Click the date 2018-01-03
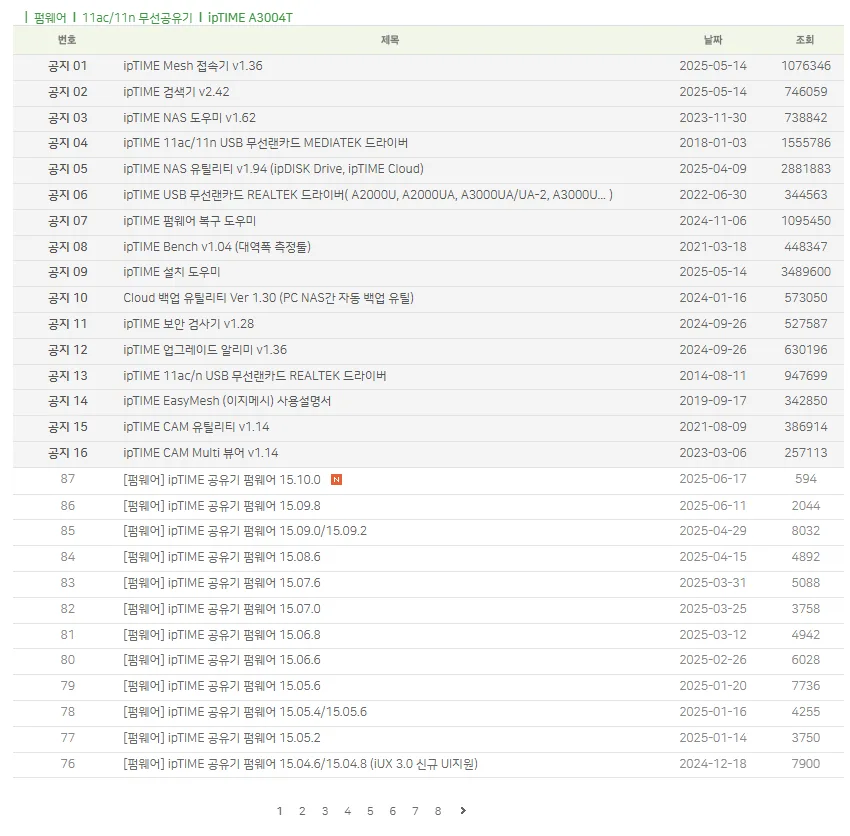 click(x=713, y=143)
